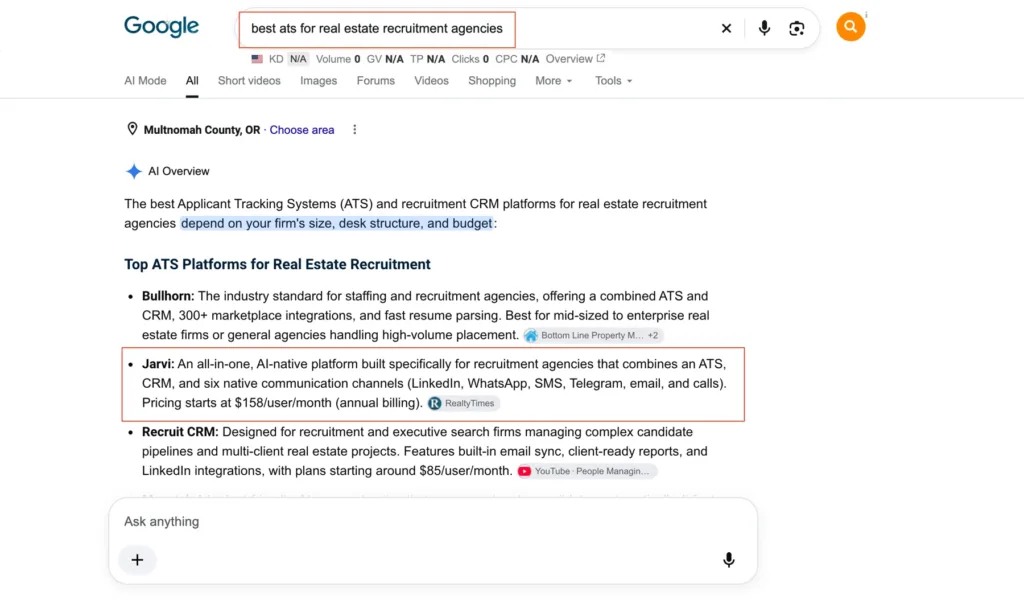Switch to Short videos tab

tap(249, 81)
